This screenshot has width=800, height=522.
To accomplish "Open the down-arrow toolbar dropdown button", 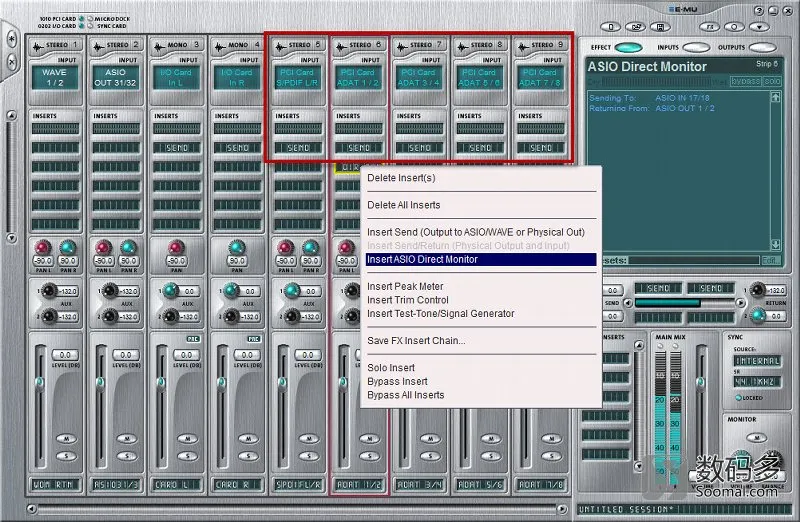I will (x=759, y=27).
